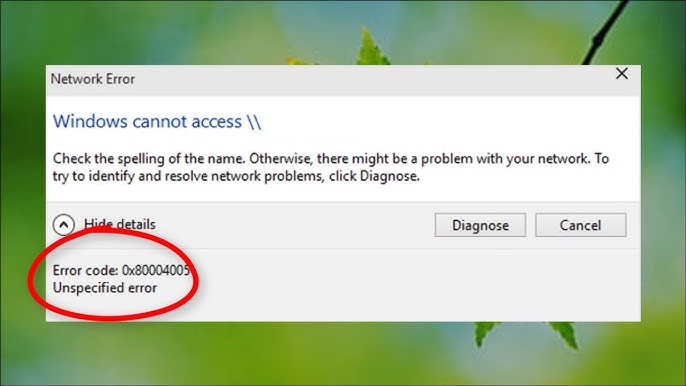Click the "Check the spelling of the name" sentence
This screenshot has height=386, width=686.
coord(149,158)
